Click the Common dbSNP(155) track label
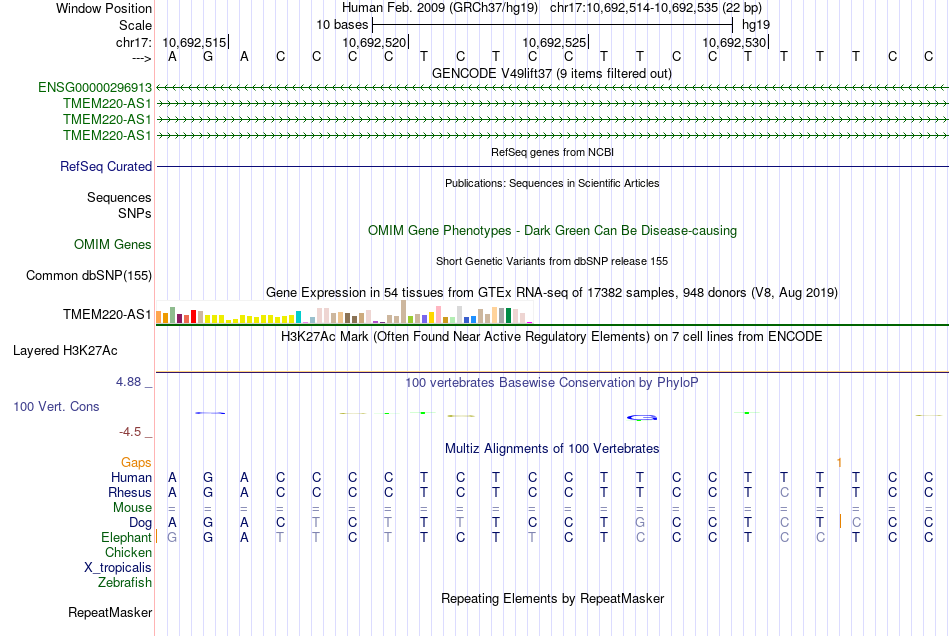Screen dimensions: 950x636 (x=89, y=276)
